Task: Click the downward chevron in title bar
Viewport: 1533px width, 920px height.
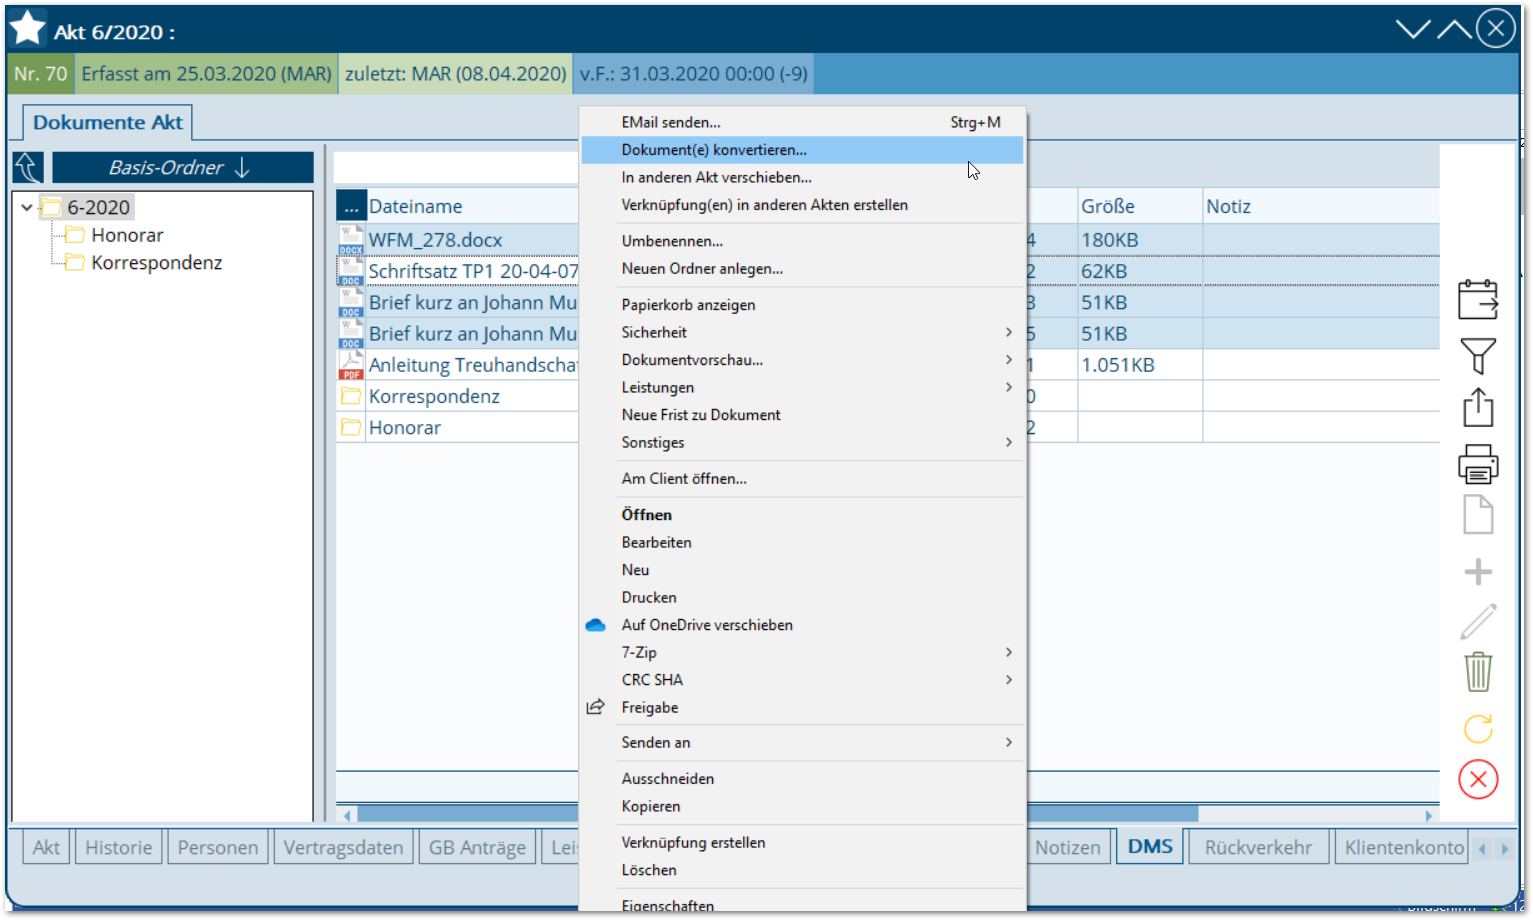Action: coord(1413,29)
